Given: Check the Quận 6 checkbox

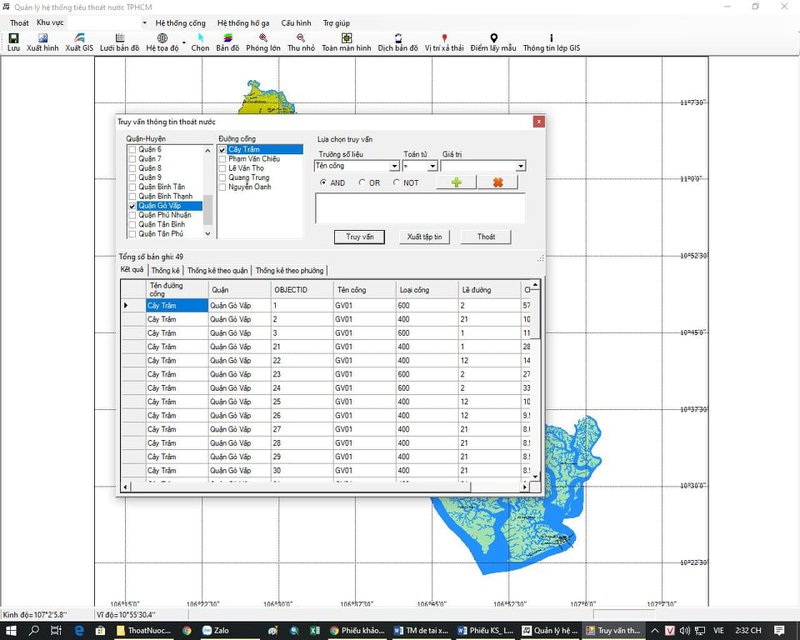Looking at the screenshot, I should pos(132,150).
